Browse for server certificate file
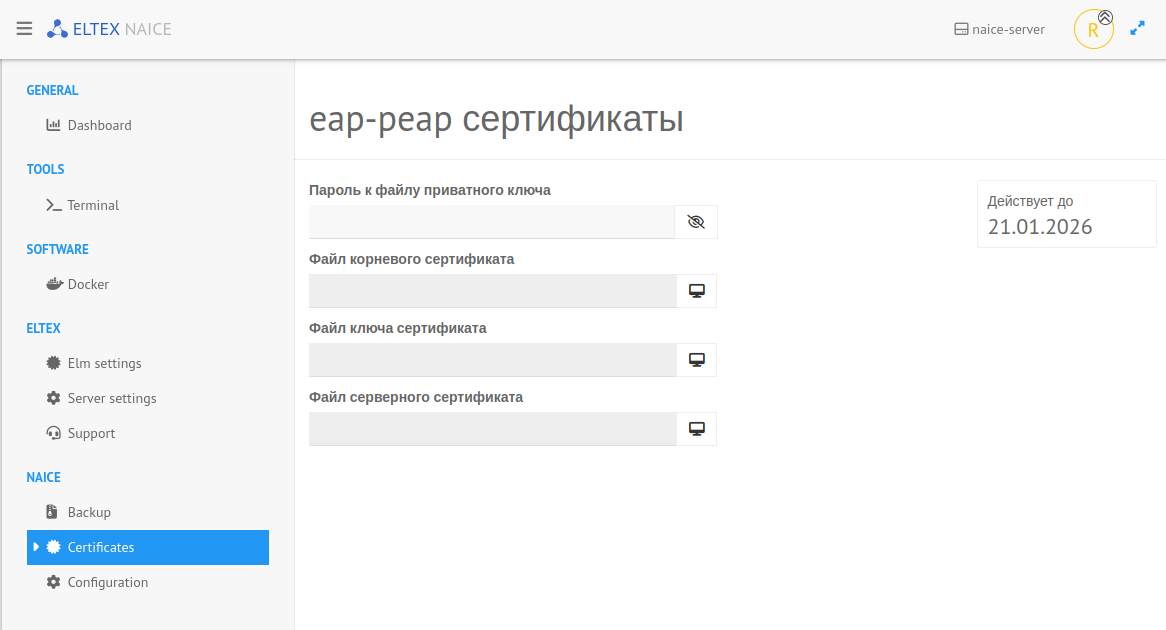 click(x=696, y=429)
